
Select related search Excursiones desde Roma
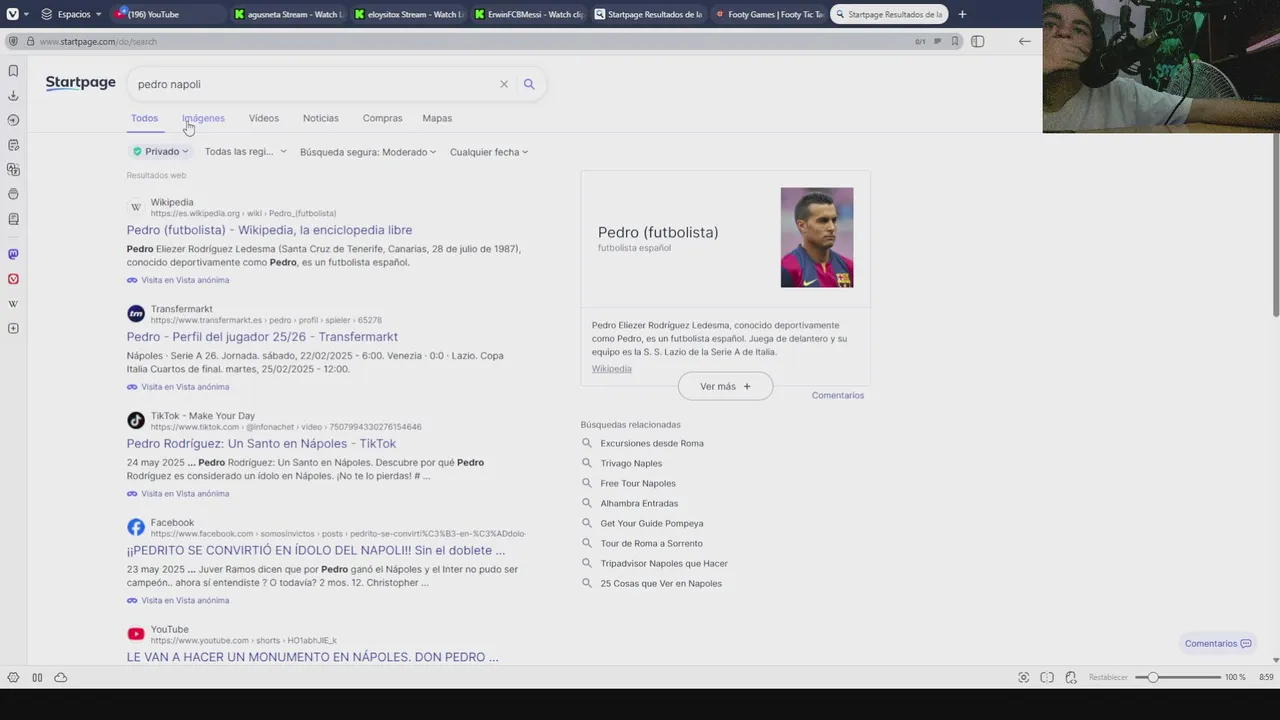point(651,443)
